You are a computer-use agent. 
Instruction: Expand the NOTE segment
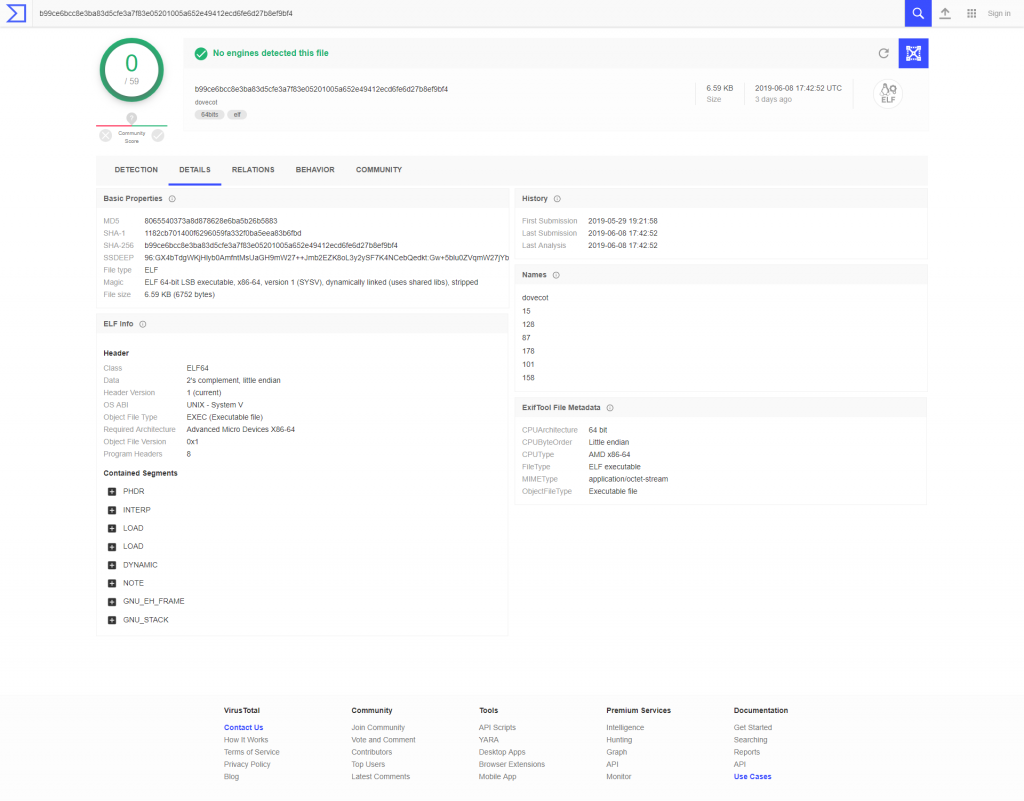(112, 584)
